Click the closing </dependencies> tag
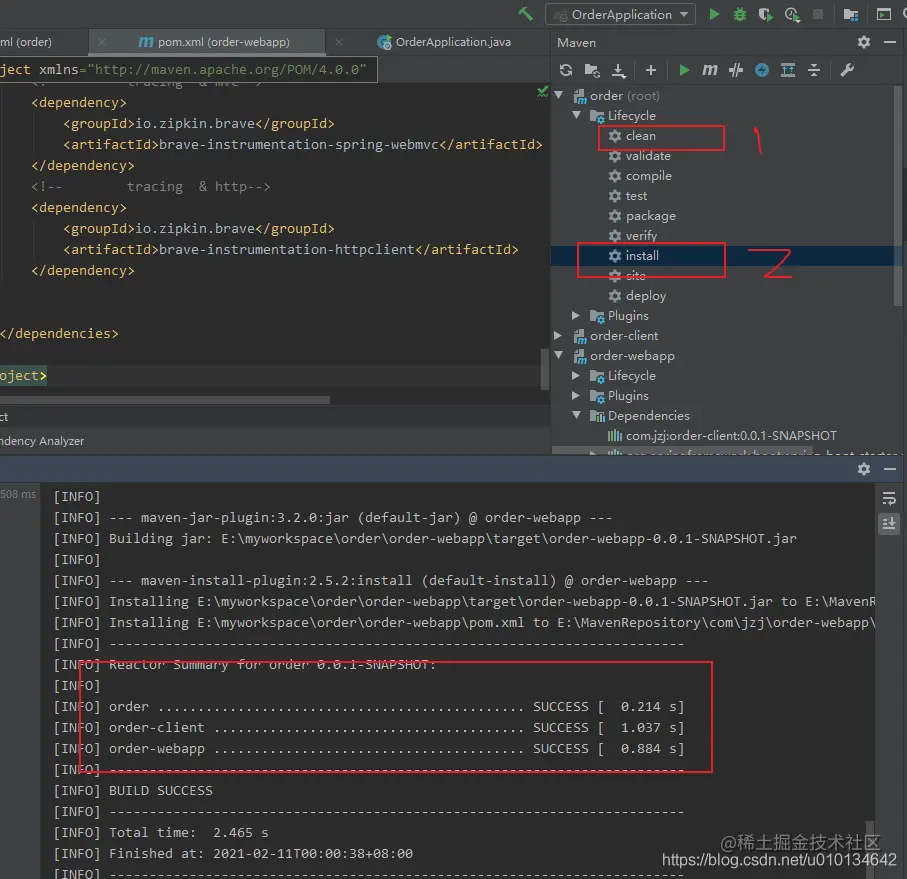Screen dimensions: 907x879 [59, 333]
